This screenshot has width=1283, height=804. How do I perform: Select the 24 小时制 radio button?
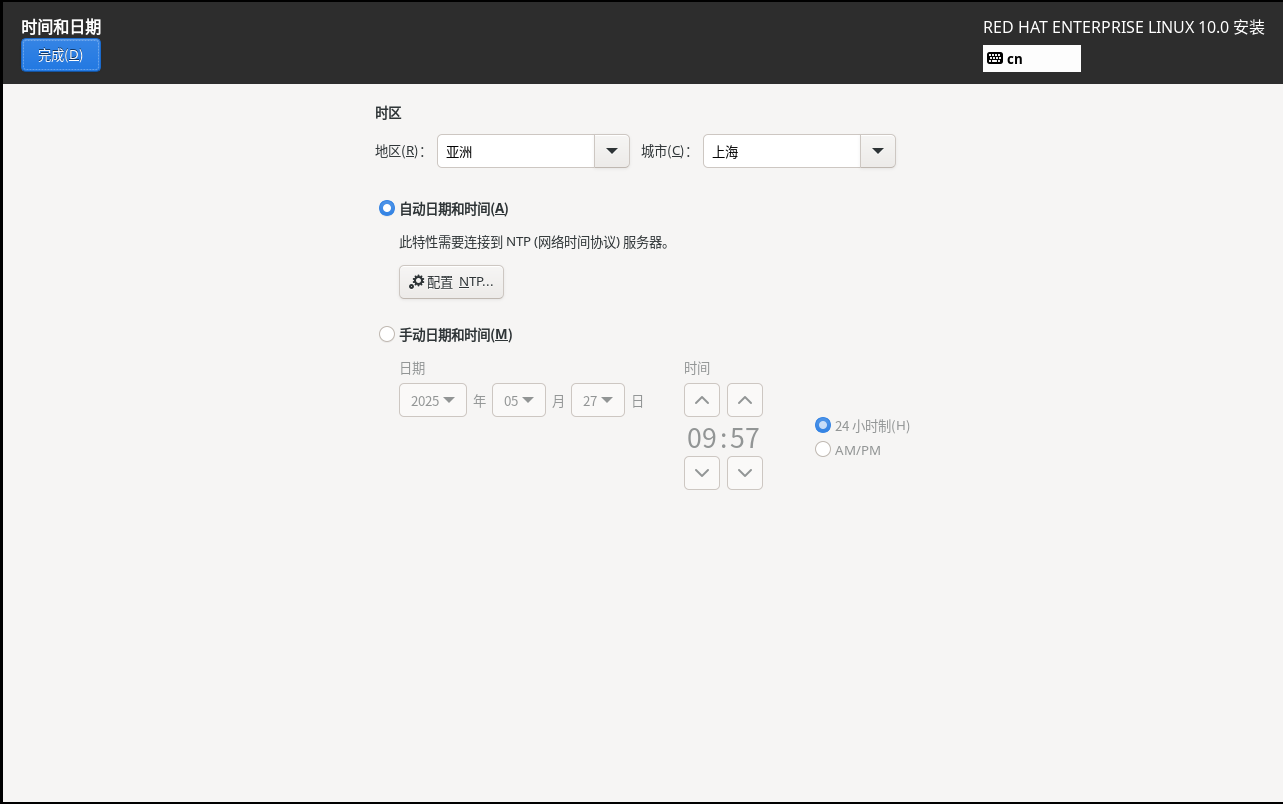coord(823,426)
